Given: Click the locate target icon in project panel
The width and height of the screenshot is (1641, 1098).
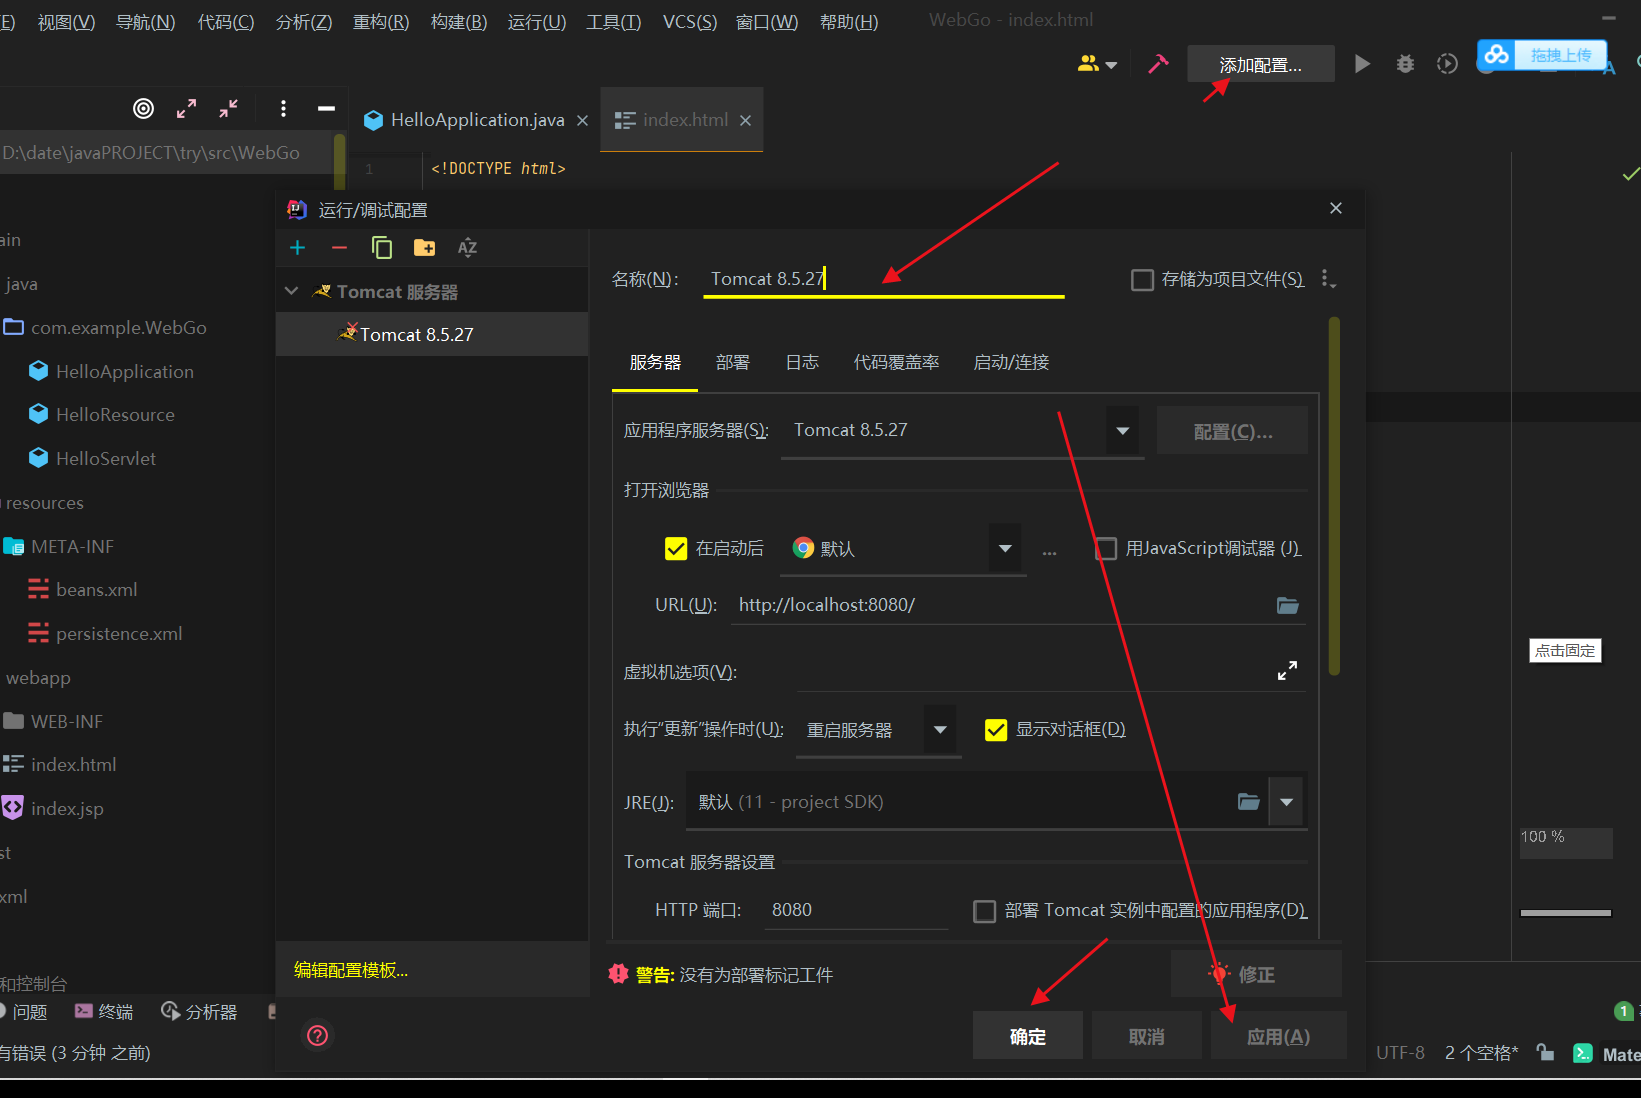Looking at the screenshot, I should (144, 108).
